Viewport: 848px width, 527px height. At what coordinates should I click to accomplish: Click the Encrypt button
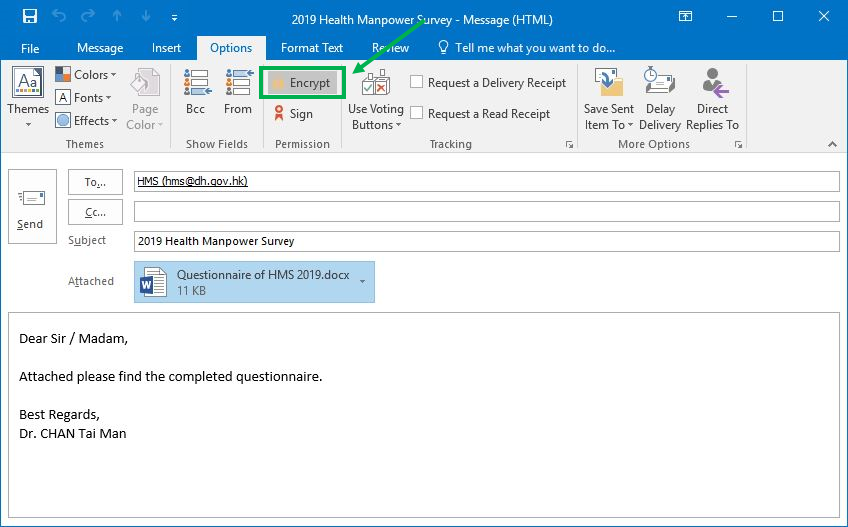[303, 83]
